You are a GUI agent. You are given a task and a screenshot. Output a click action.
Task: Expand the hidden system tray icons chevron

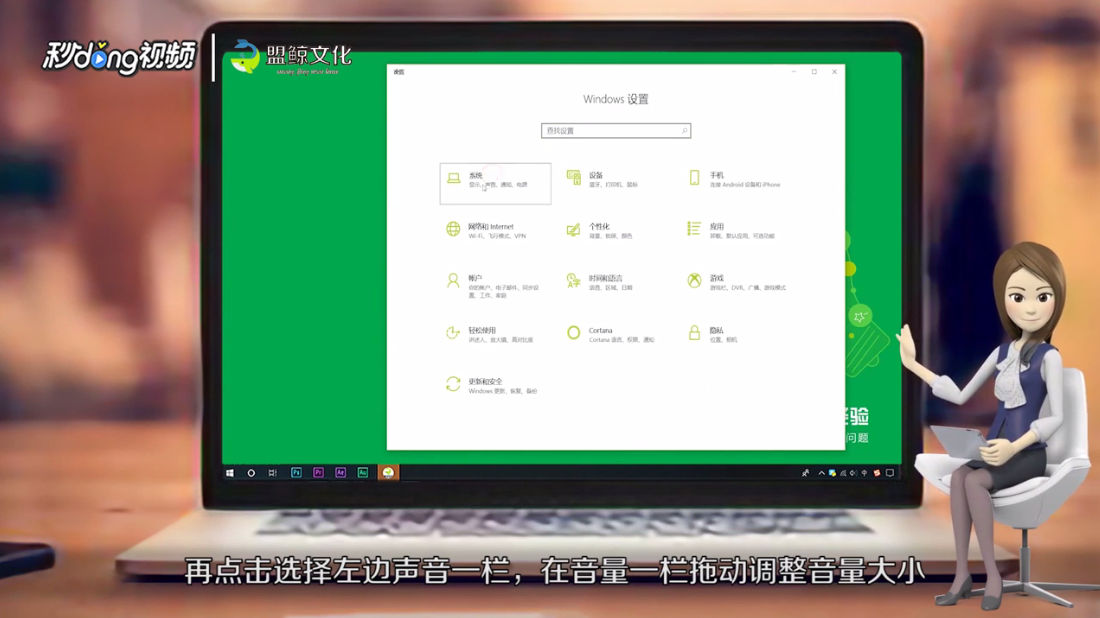pos(821,473)
